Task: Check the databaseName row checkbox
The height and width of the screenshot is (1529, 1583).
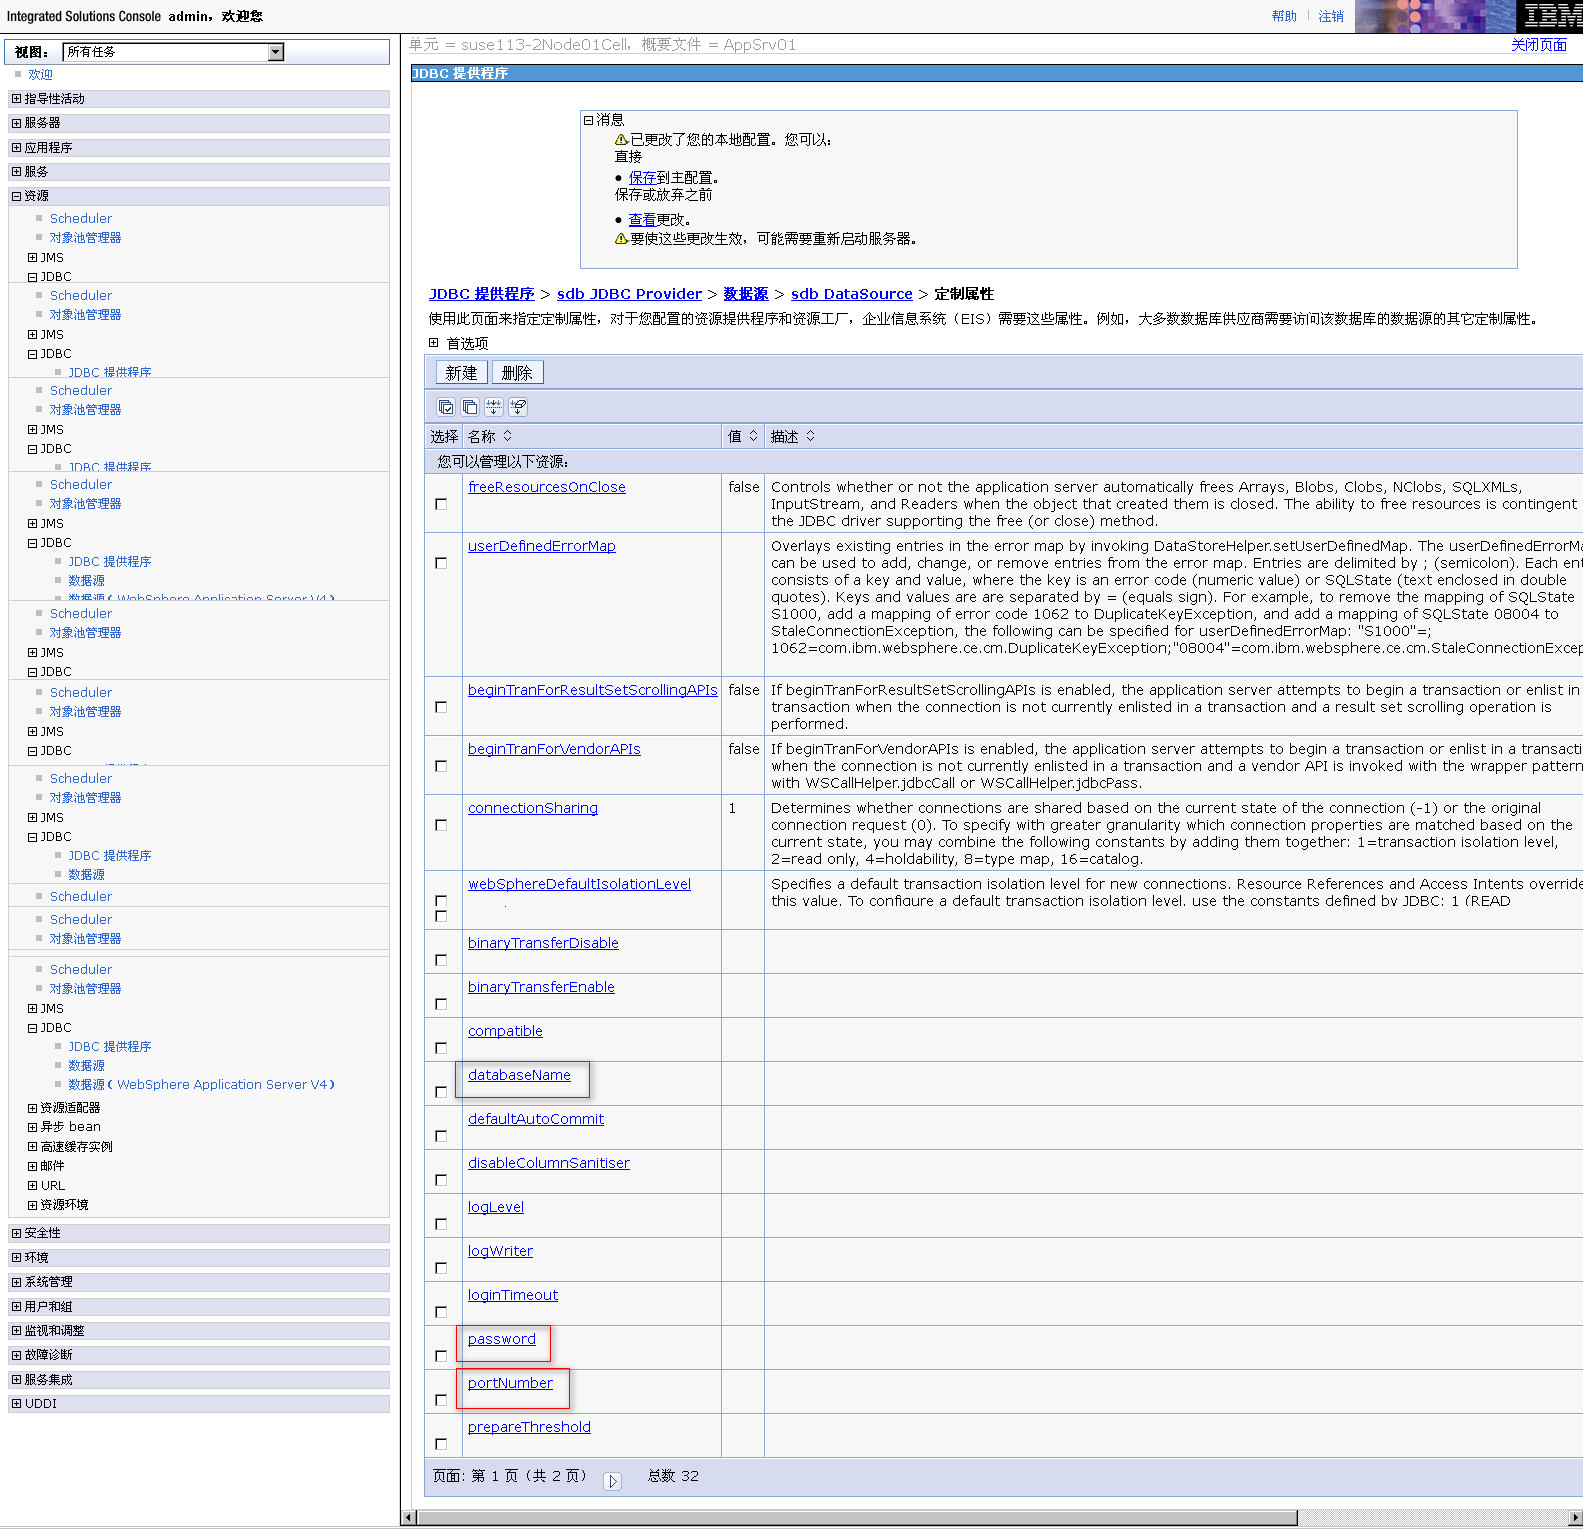Action: click(441, 1092)
